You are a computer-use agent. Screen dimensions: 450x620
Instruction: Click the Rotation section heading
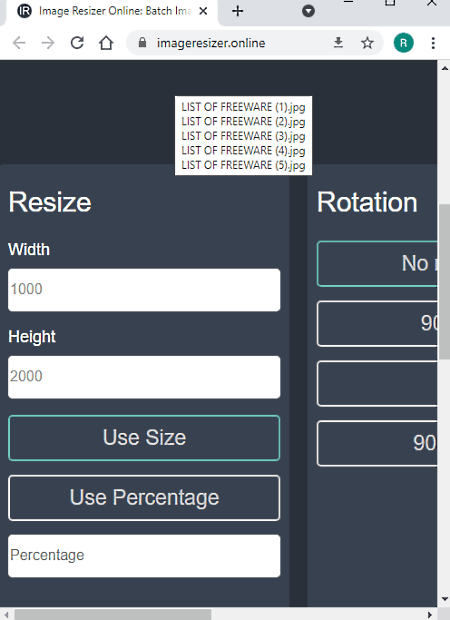point(367,202)
